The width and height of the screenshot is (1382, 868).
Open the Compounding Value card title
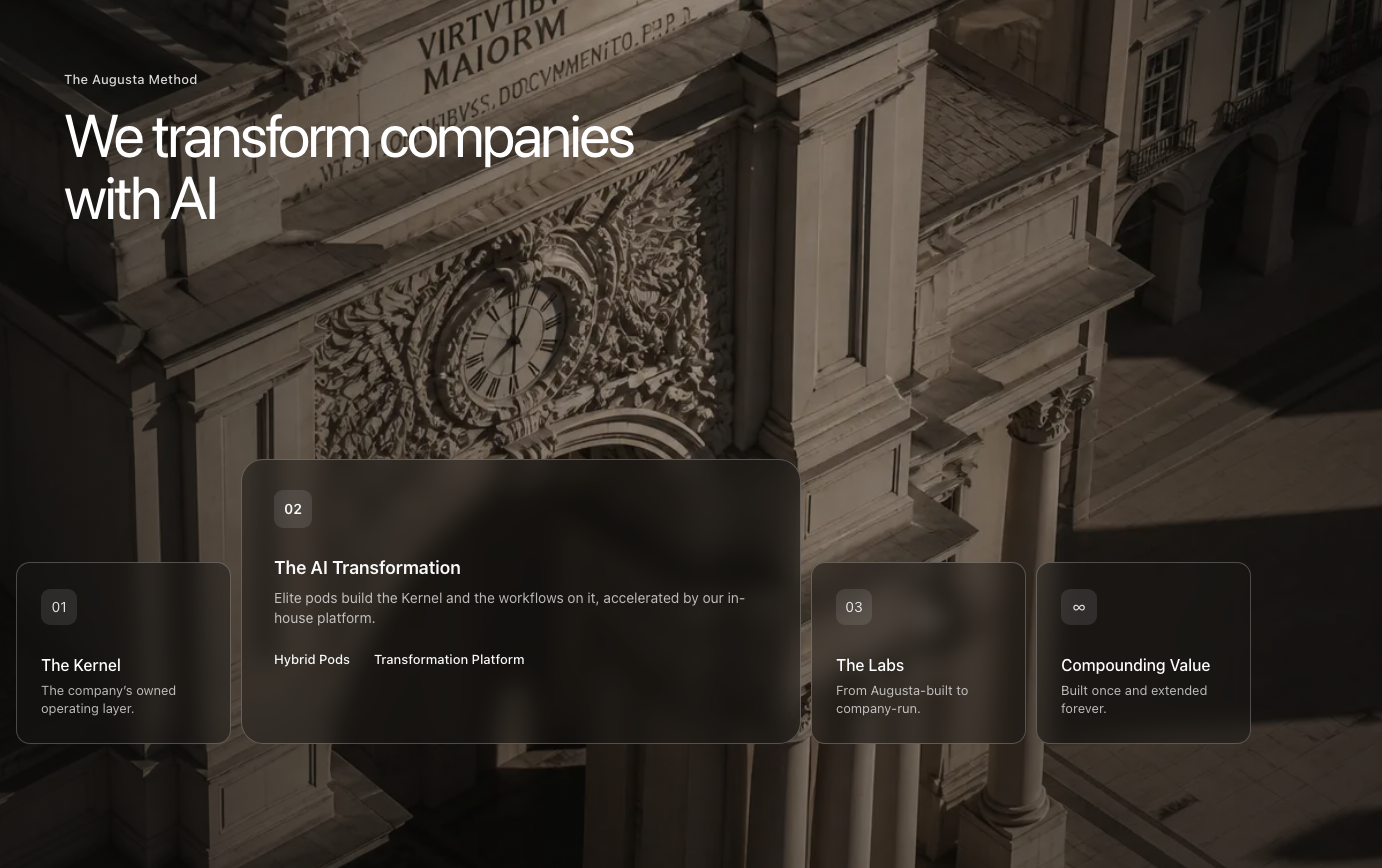1135,665
